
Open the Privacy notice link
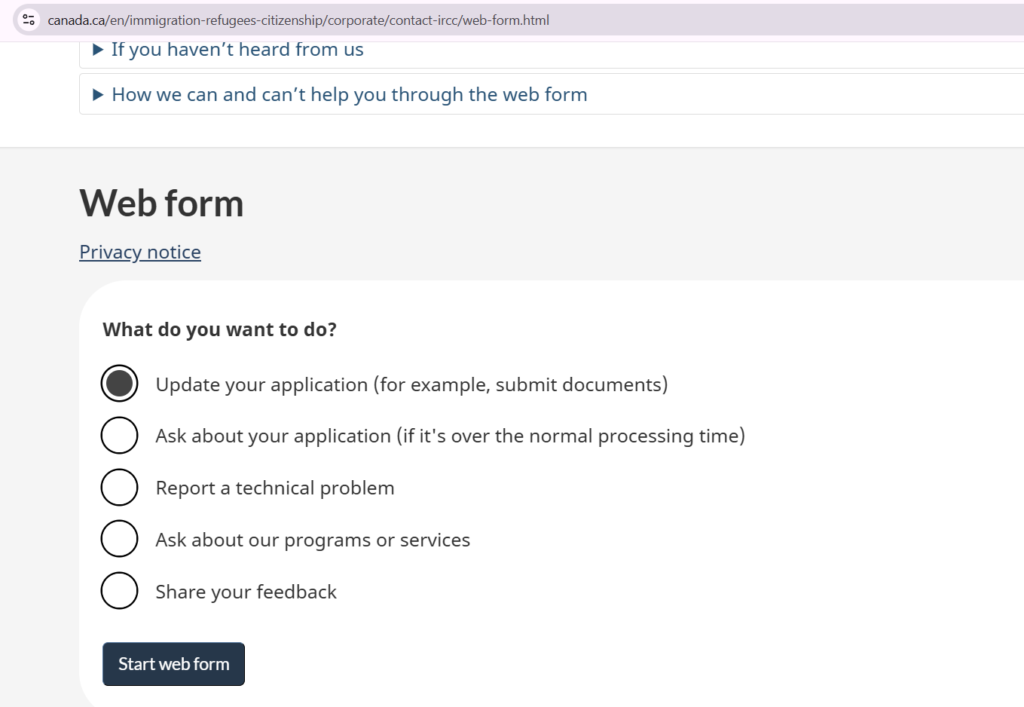point(140,252)
